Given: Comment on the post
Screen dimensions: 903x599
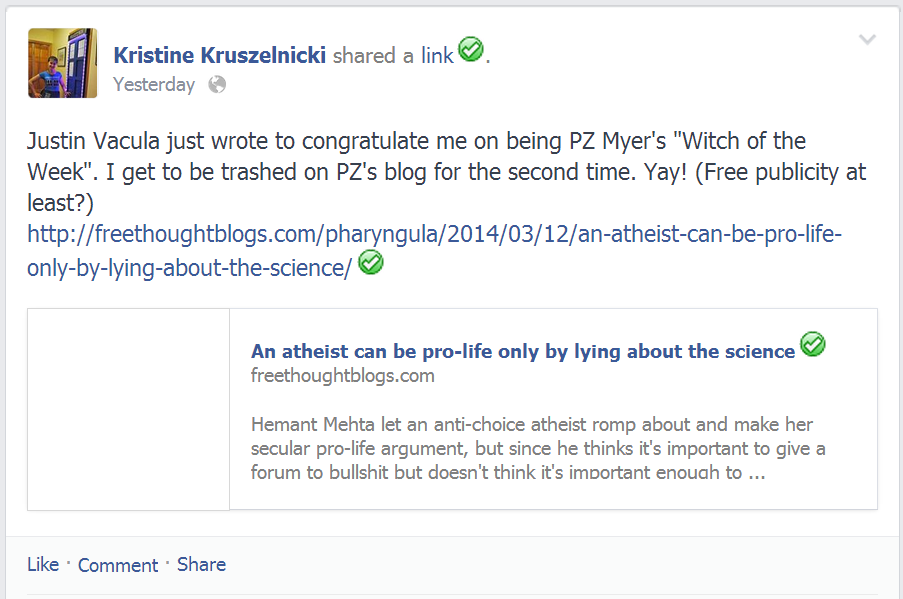Looking at the screenshot, I should pyautogui.click(x=118, y=565).
